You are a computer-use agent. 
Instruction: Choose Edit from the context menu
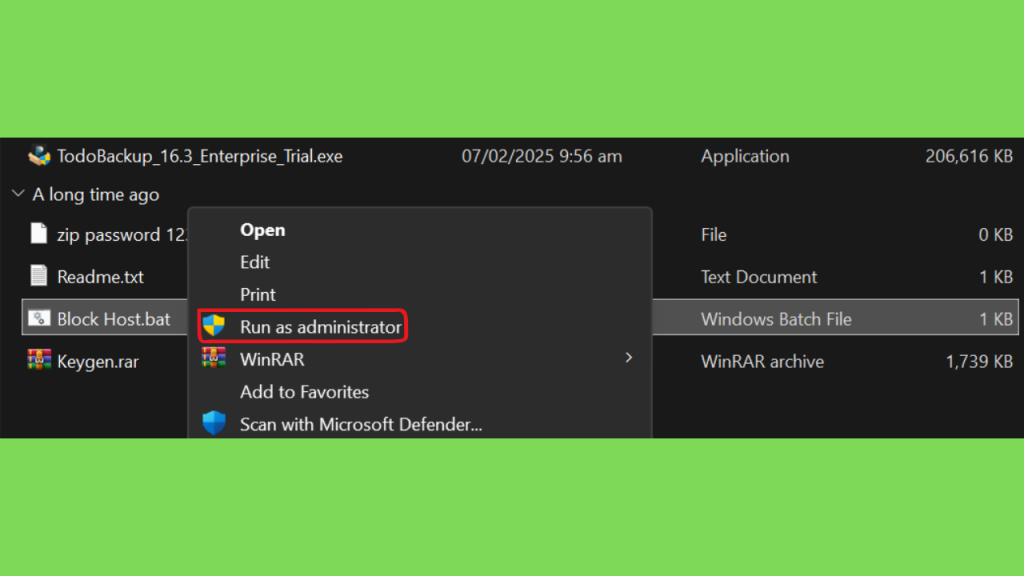pos(255,262)
